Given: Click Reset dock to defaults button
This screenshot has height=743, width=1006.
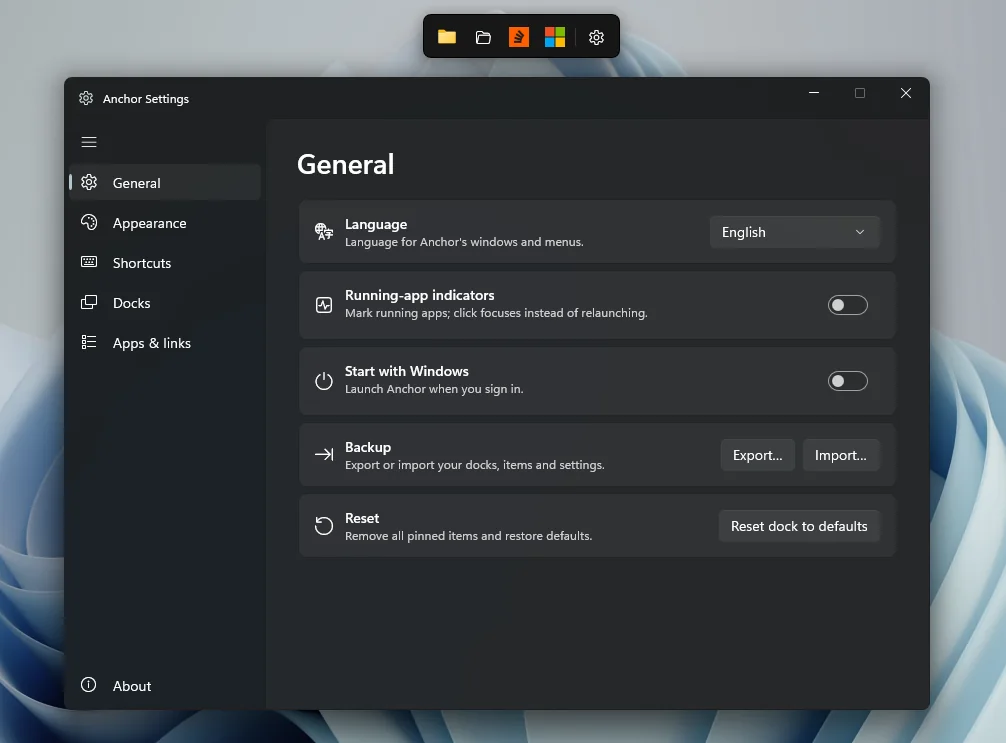Looking at the screenshot, I should [x=799, y=526].
